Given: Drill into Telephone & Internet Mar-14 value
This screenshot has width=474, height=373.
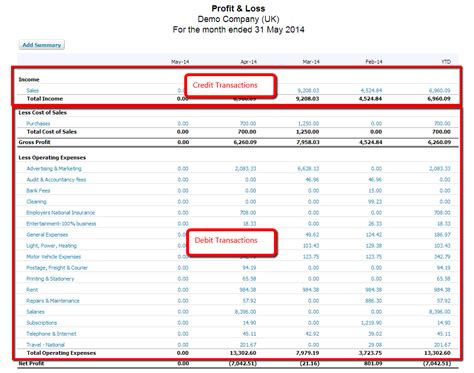Looking at the screenshot, I should [312, 334].
